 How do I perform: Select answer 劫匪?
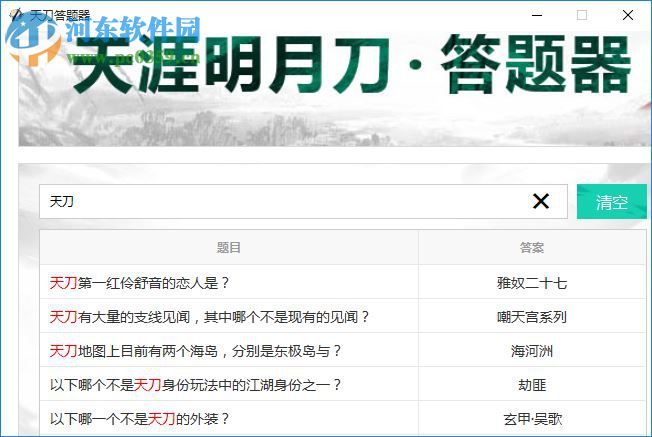click(x=532, y=385)
